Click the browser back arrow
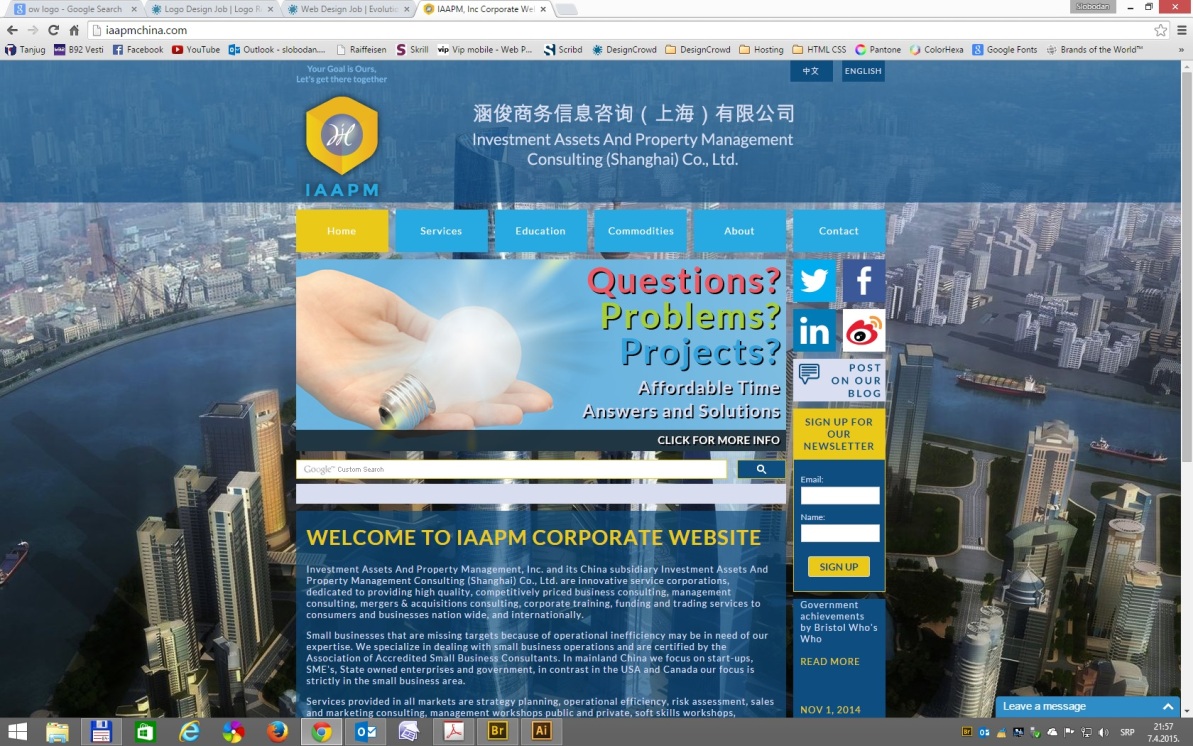Screen dimensions: 1193x746 [12, 30]
